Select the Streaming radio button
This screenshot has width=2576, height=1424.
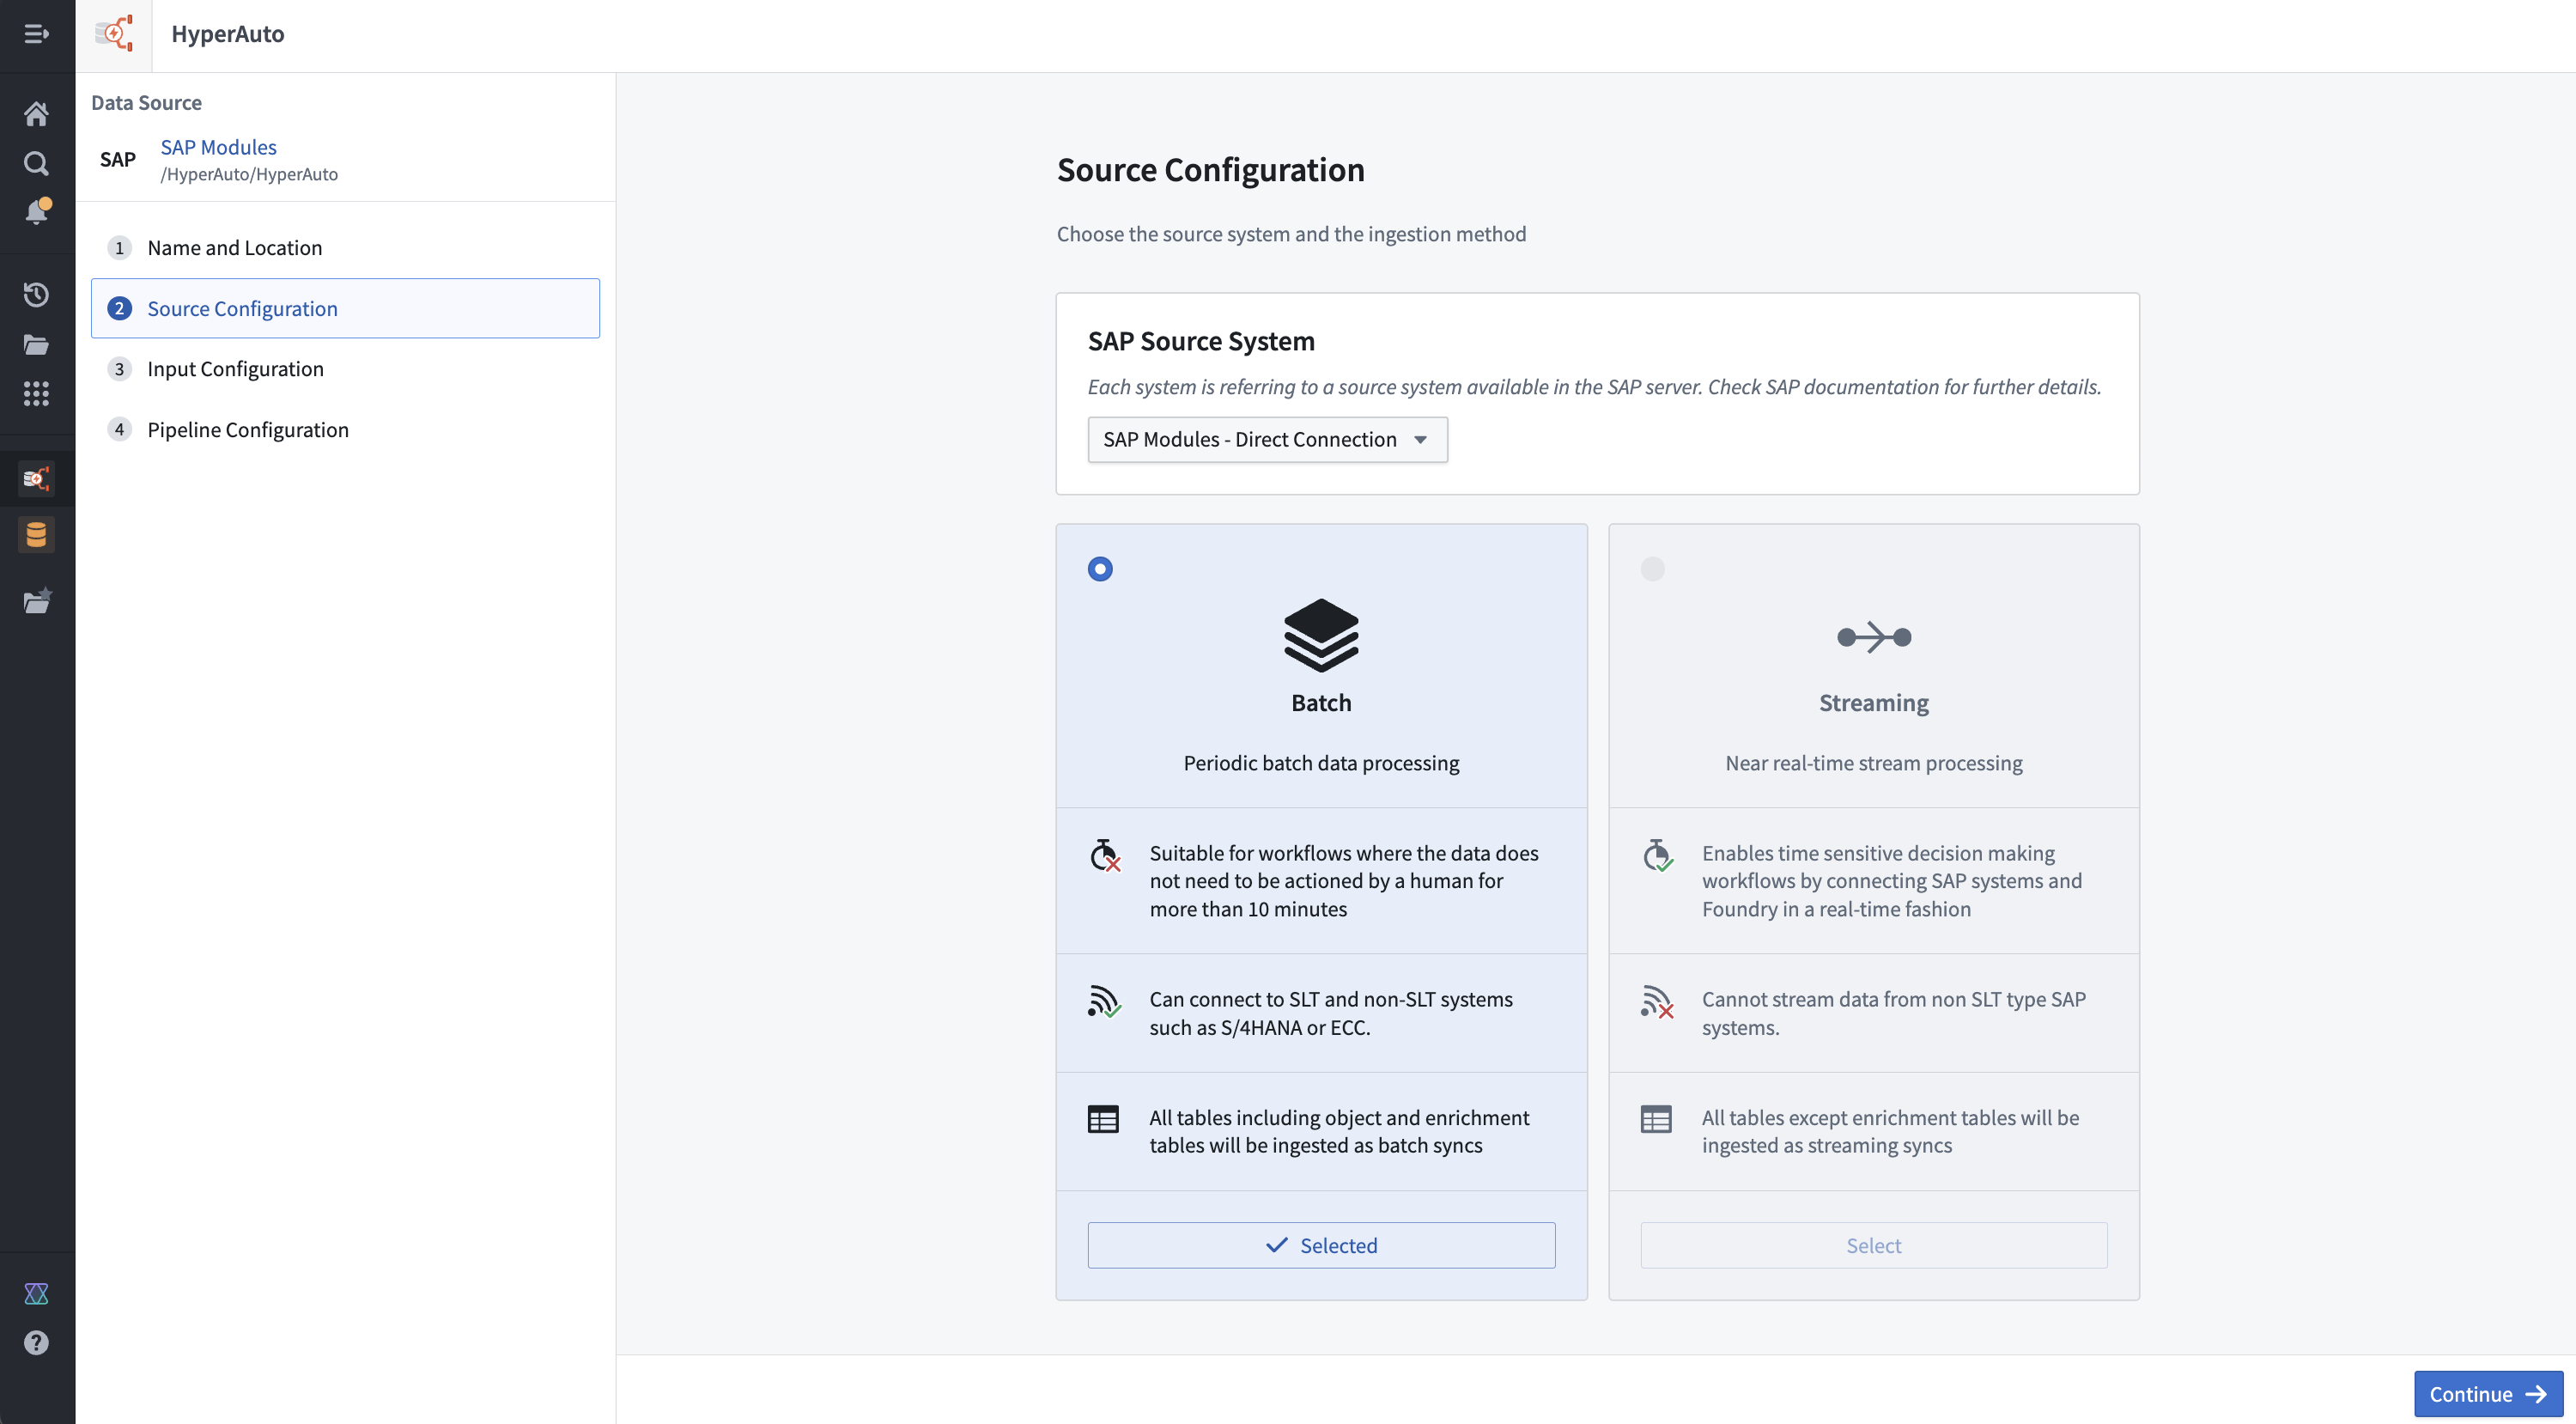click(1652, 568)
